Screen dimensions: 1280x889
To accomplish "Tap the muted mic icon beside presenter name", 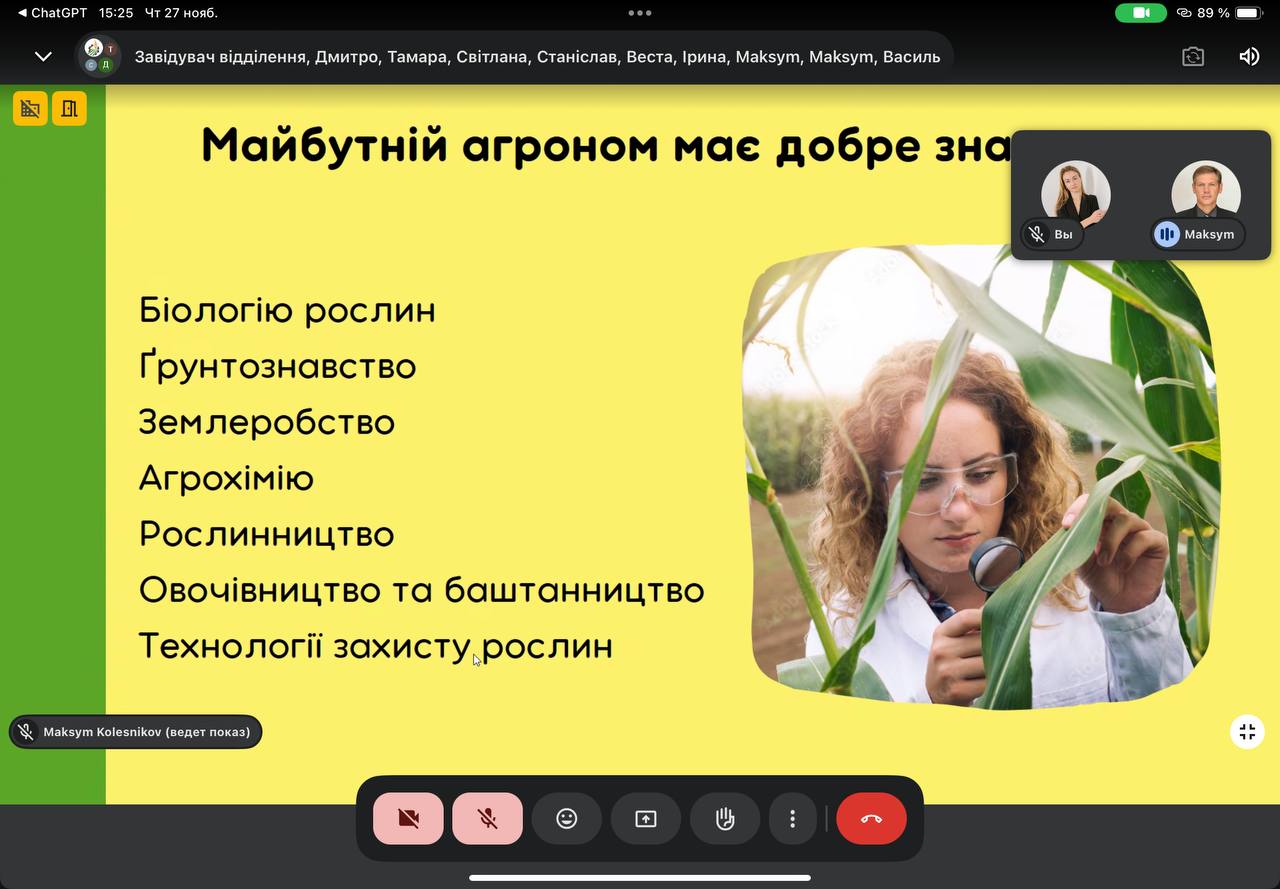I will tap(26, 732).
